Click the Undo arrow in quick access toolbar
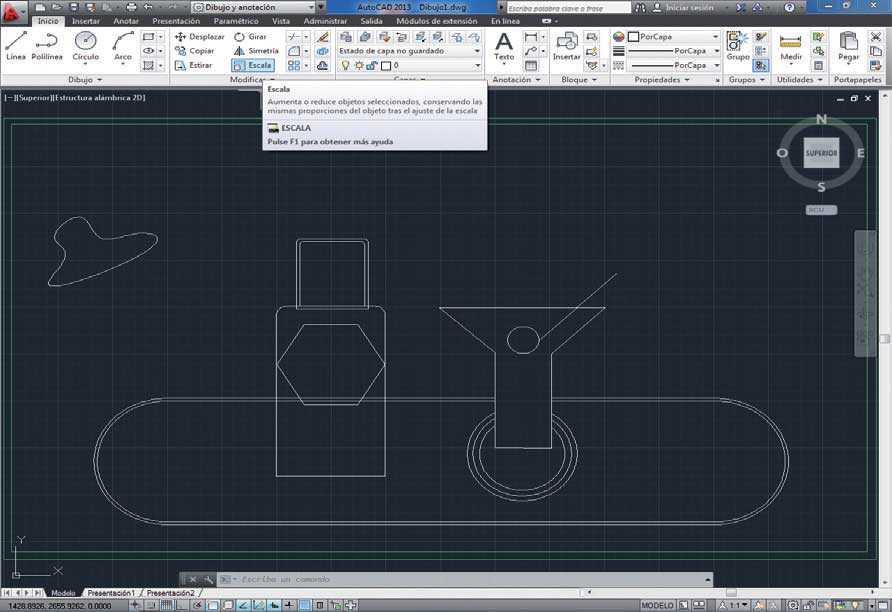The width and height of the screenshot is (892, 612). coord(149,7)
